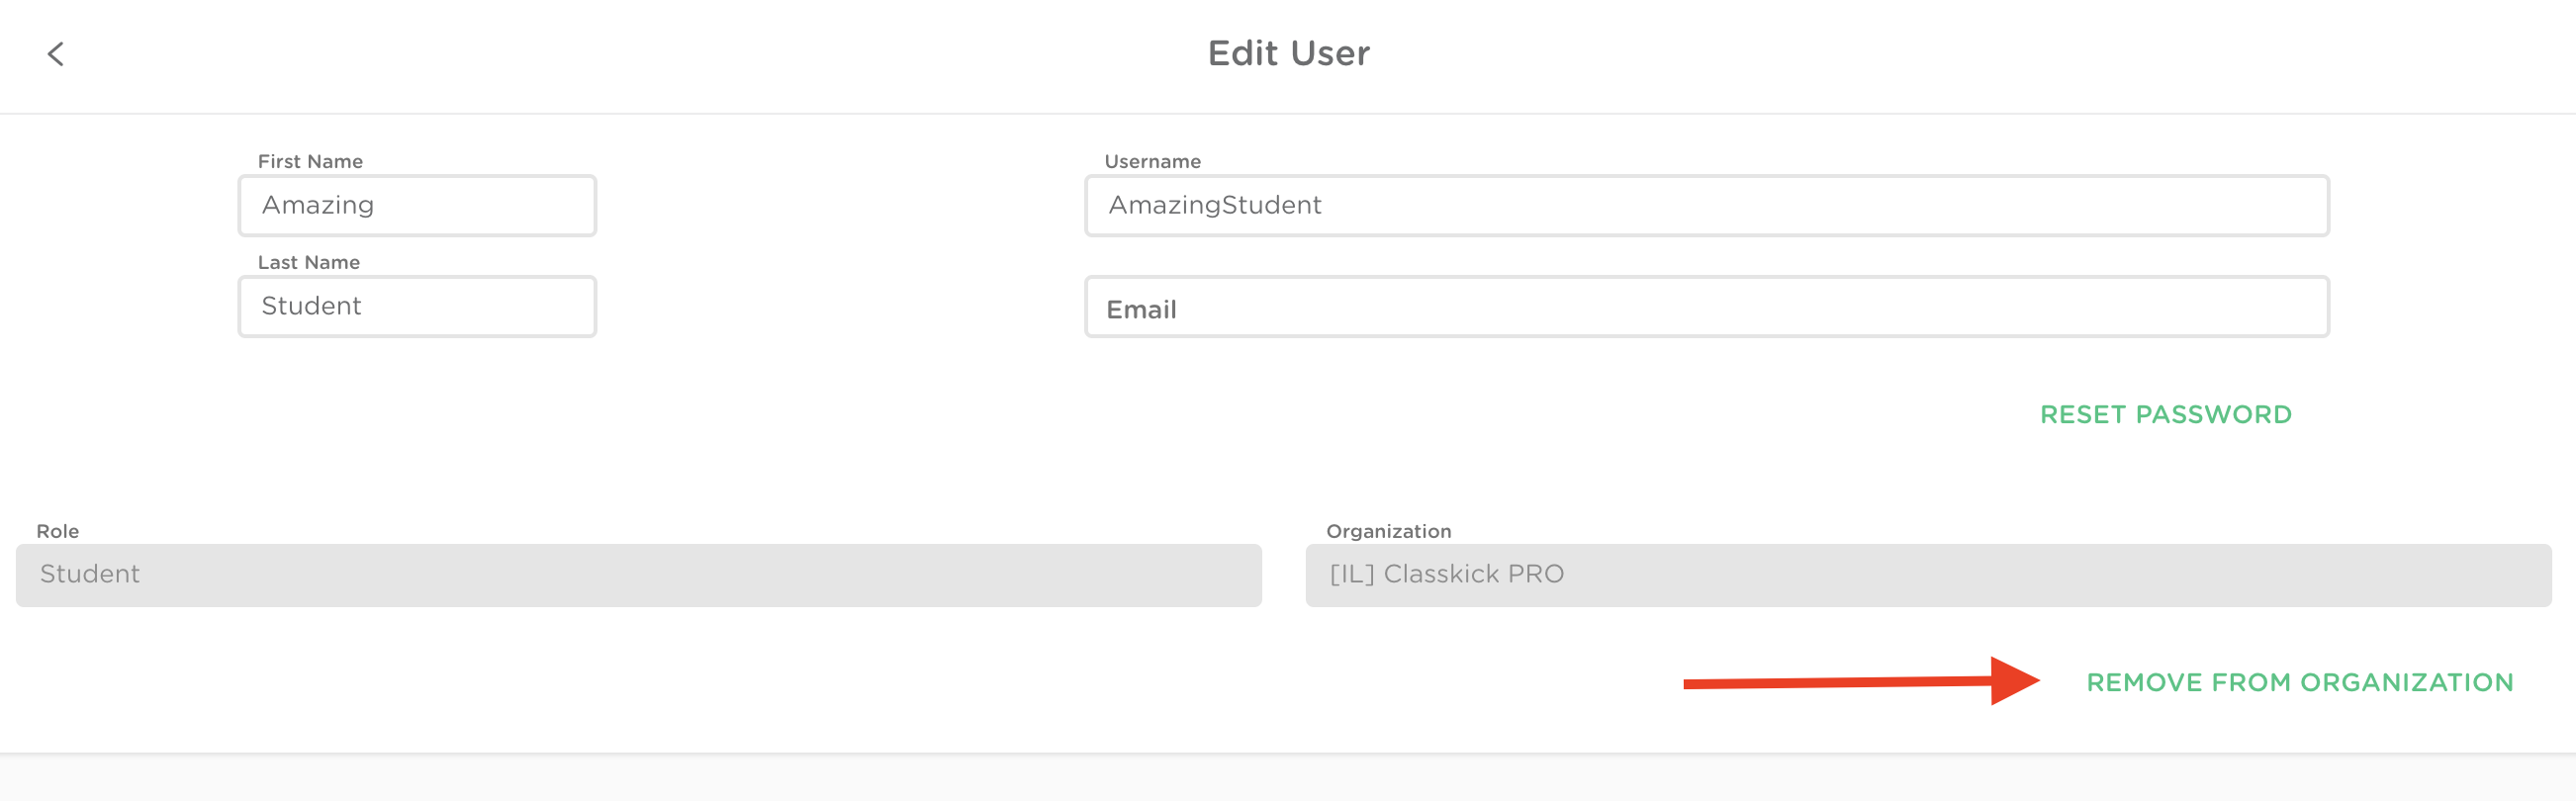
Task: Click the Organization label text
Action: click(1388, 532)
